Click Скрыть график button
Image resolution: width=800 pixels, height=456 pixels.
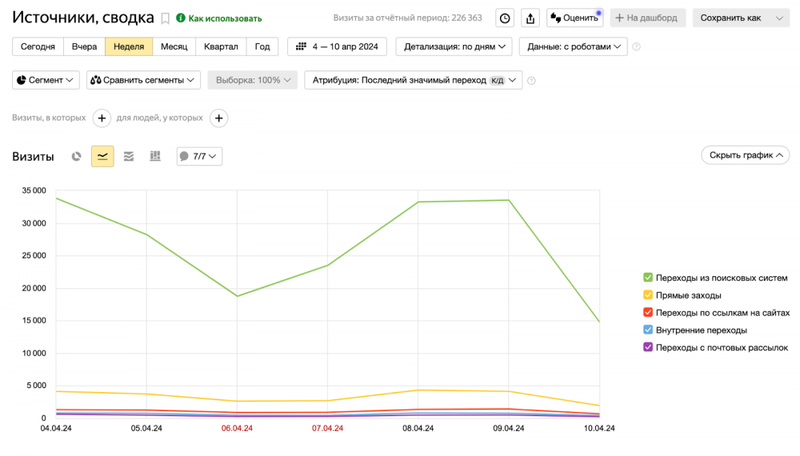pos(745,155)
